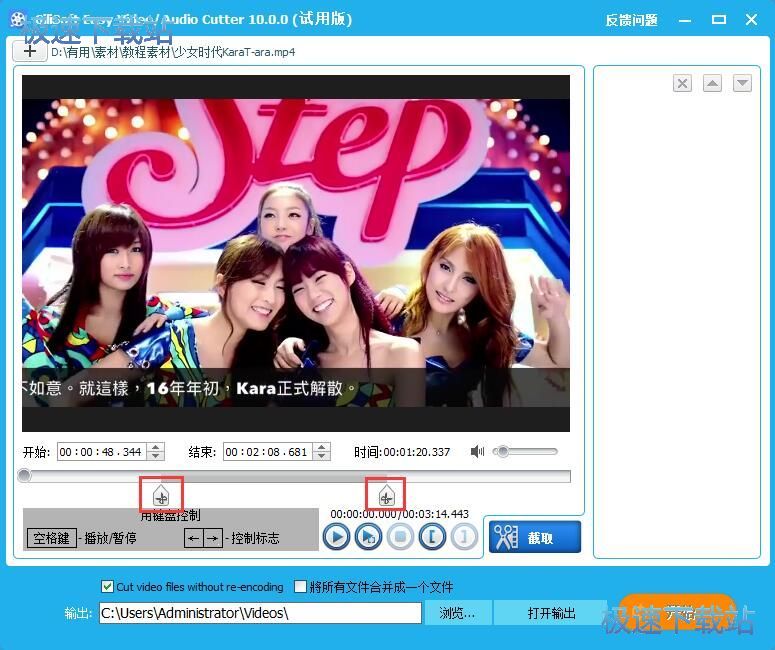The width and height of the screenshot is (775, 650).
Task: Add a new file with plus button
Action: (x=29, y=51)
